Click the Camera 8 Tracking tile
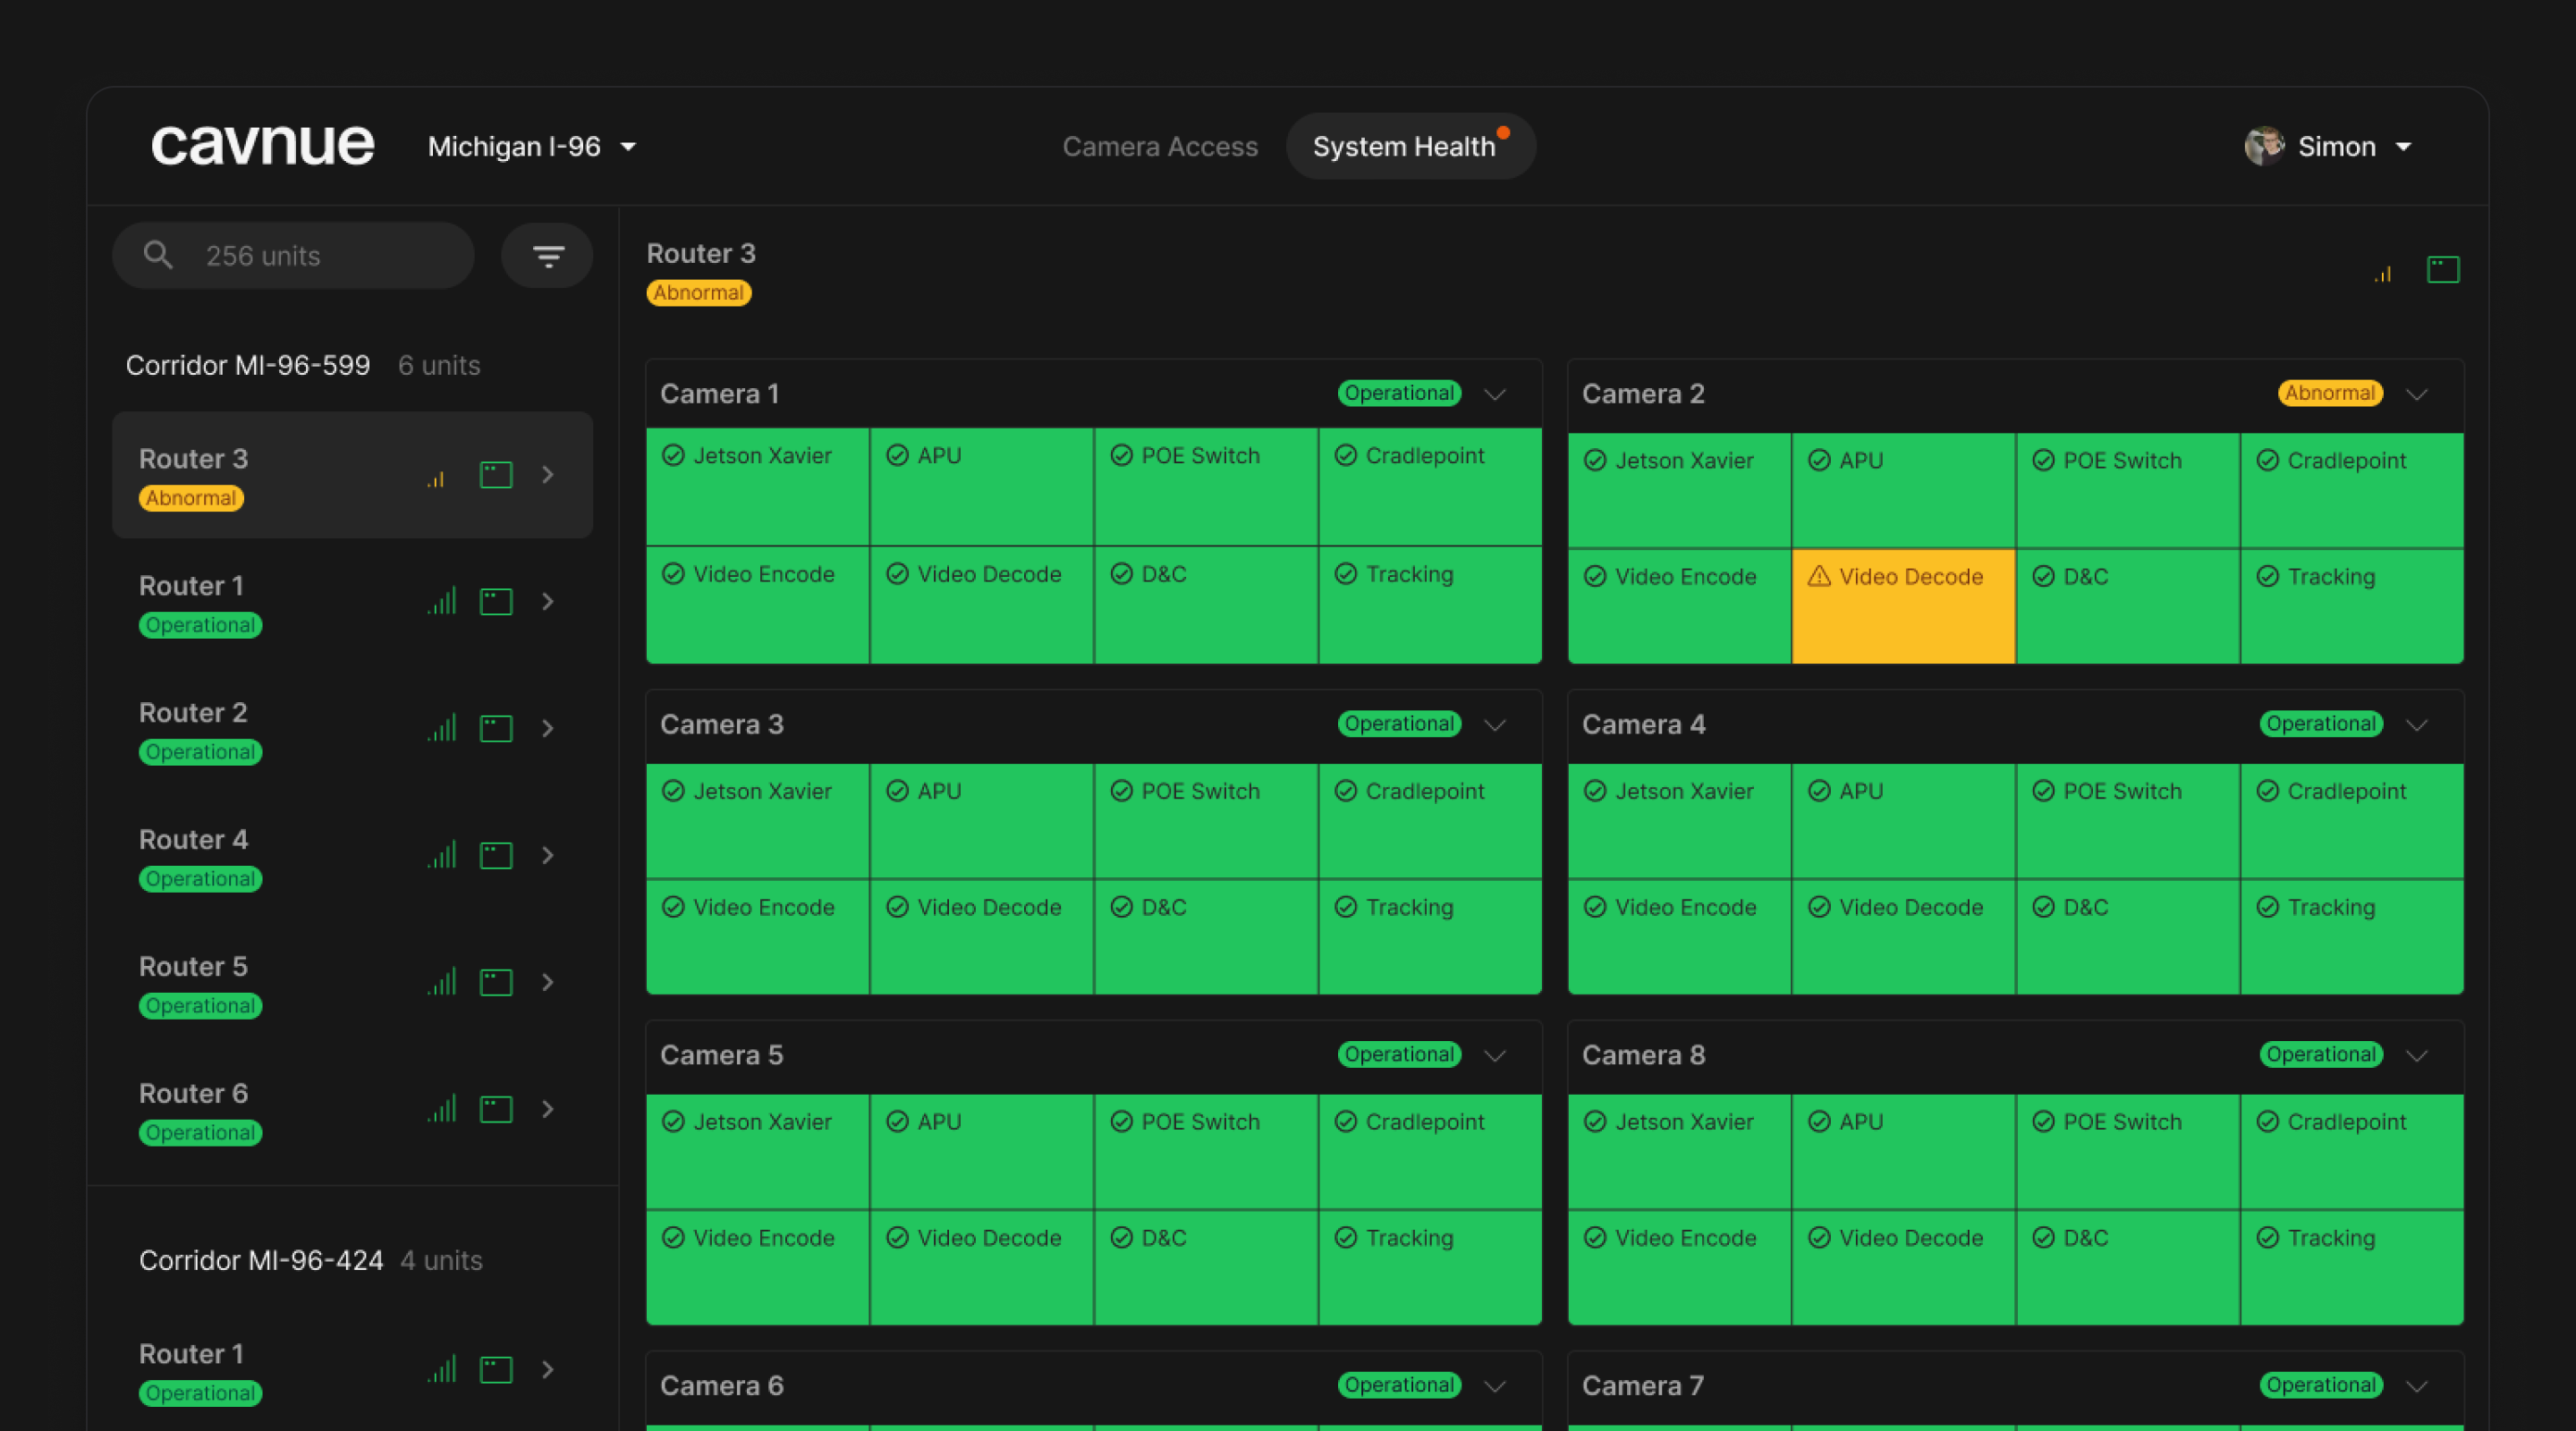 click(x=2352, y=1268)
